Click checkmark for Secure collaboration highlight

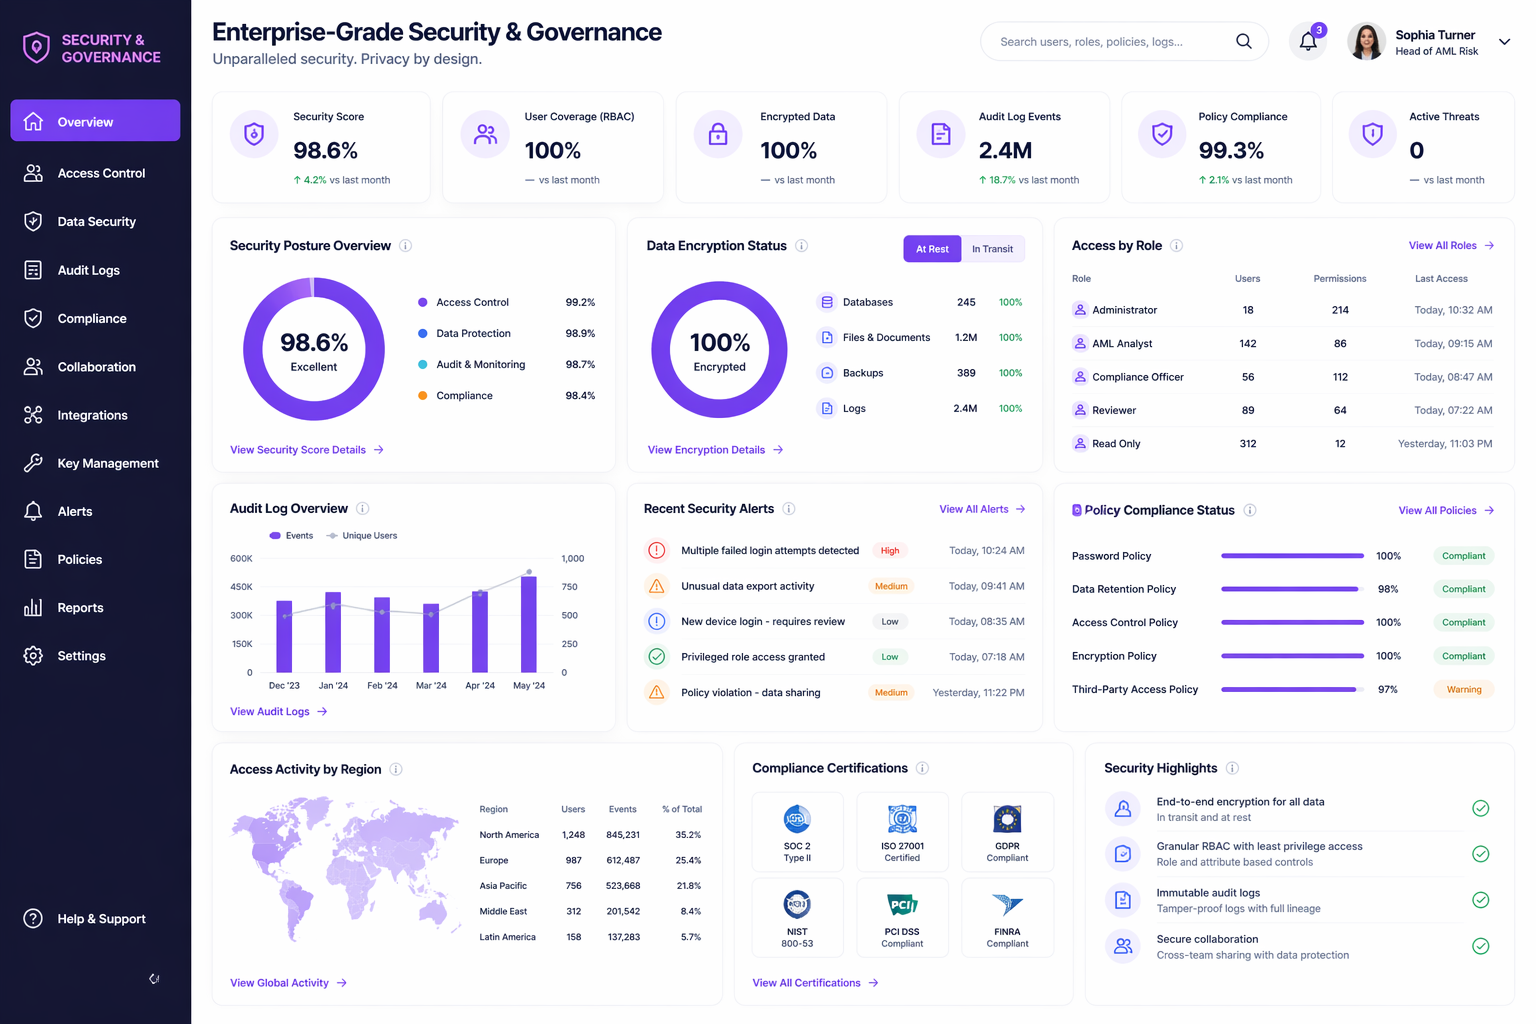click(x=1481, y=946)
